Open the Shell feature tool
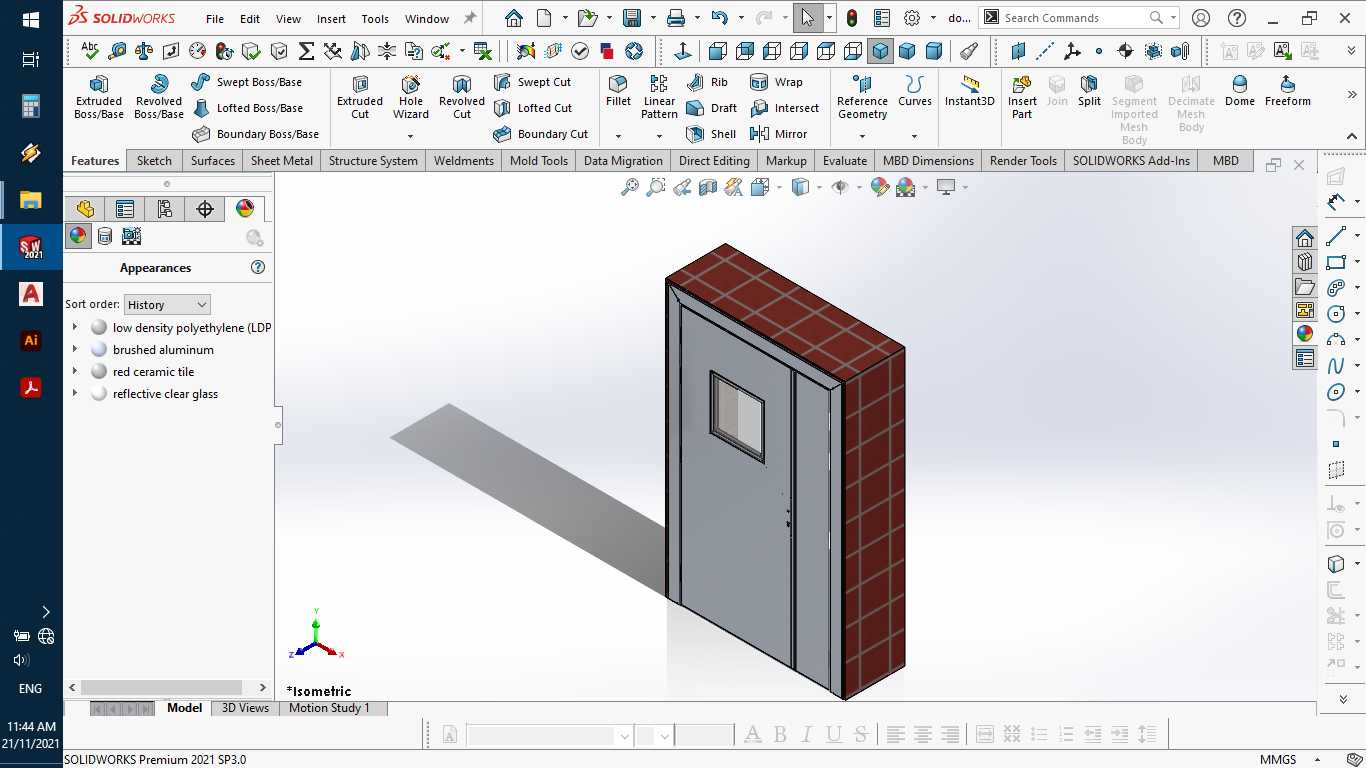Screen dimensions: 1366x768 coord(711,134)
